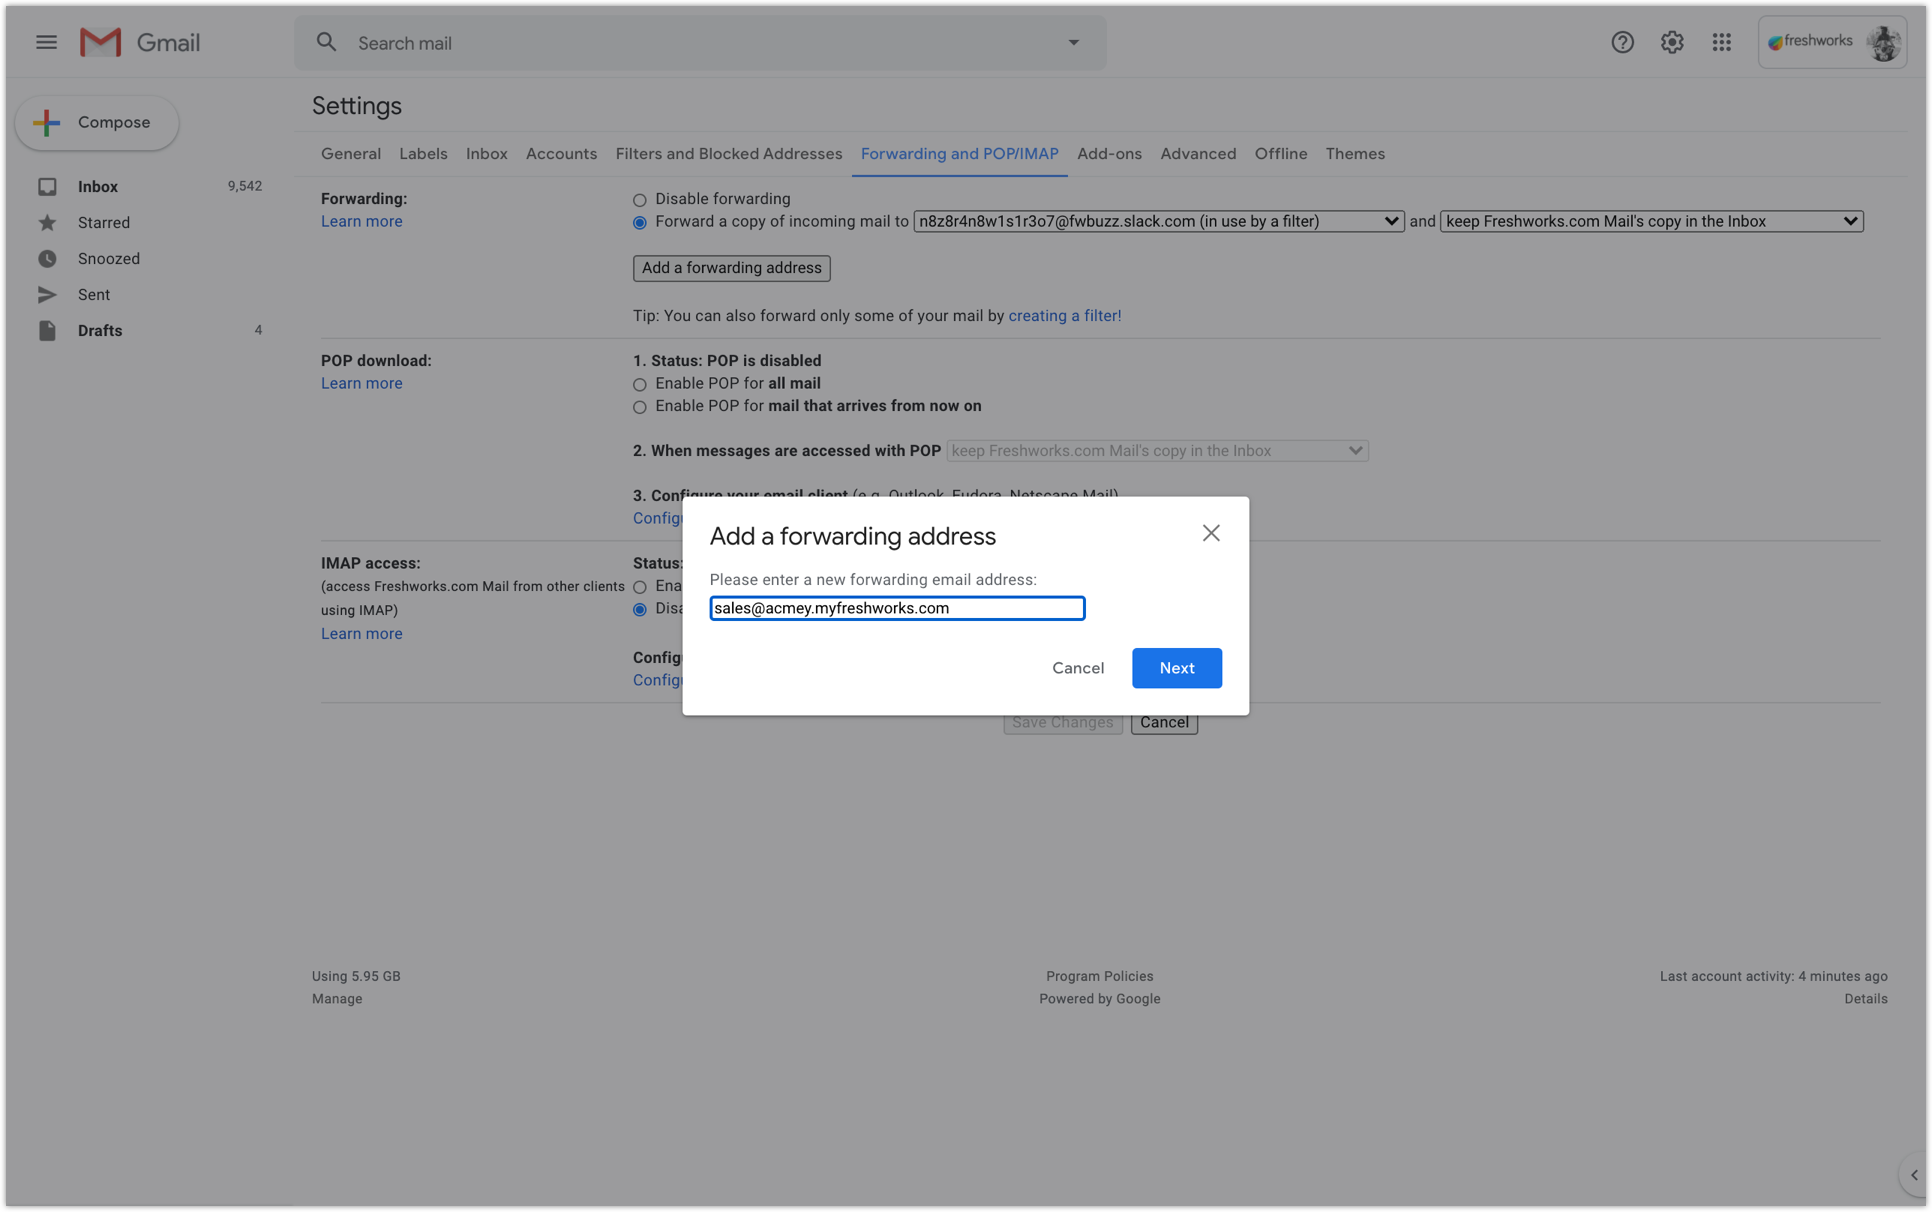The height and width of the screenshot is (1212, 1932).
Task: Click the search magnifier icon
Action: pyautogui.click(x=326, y=42)
